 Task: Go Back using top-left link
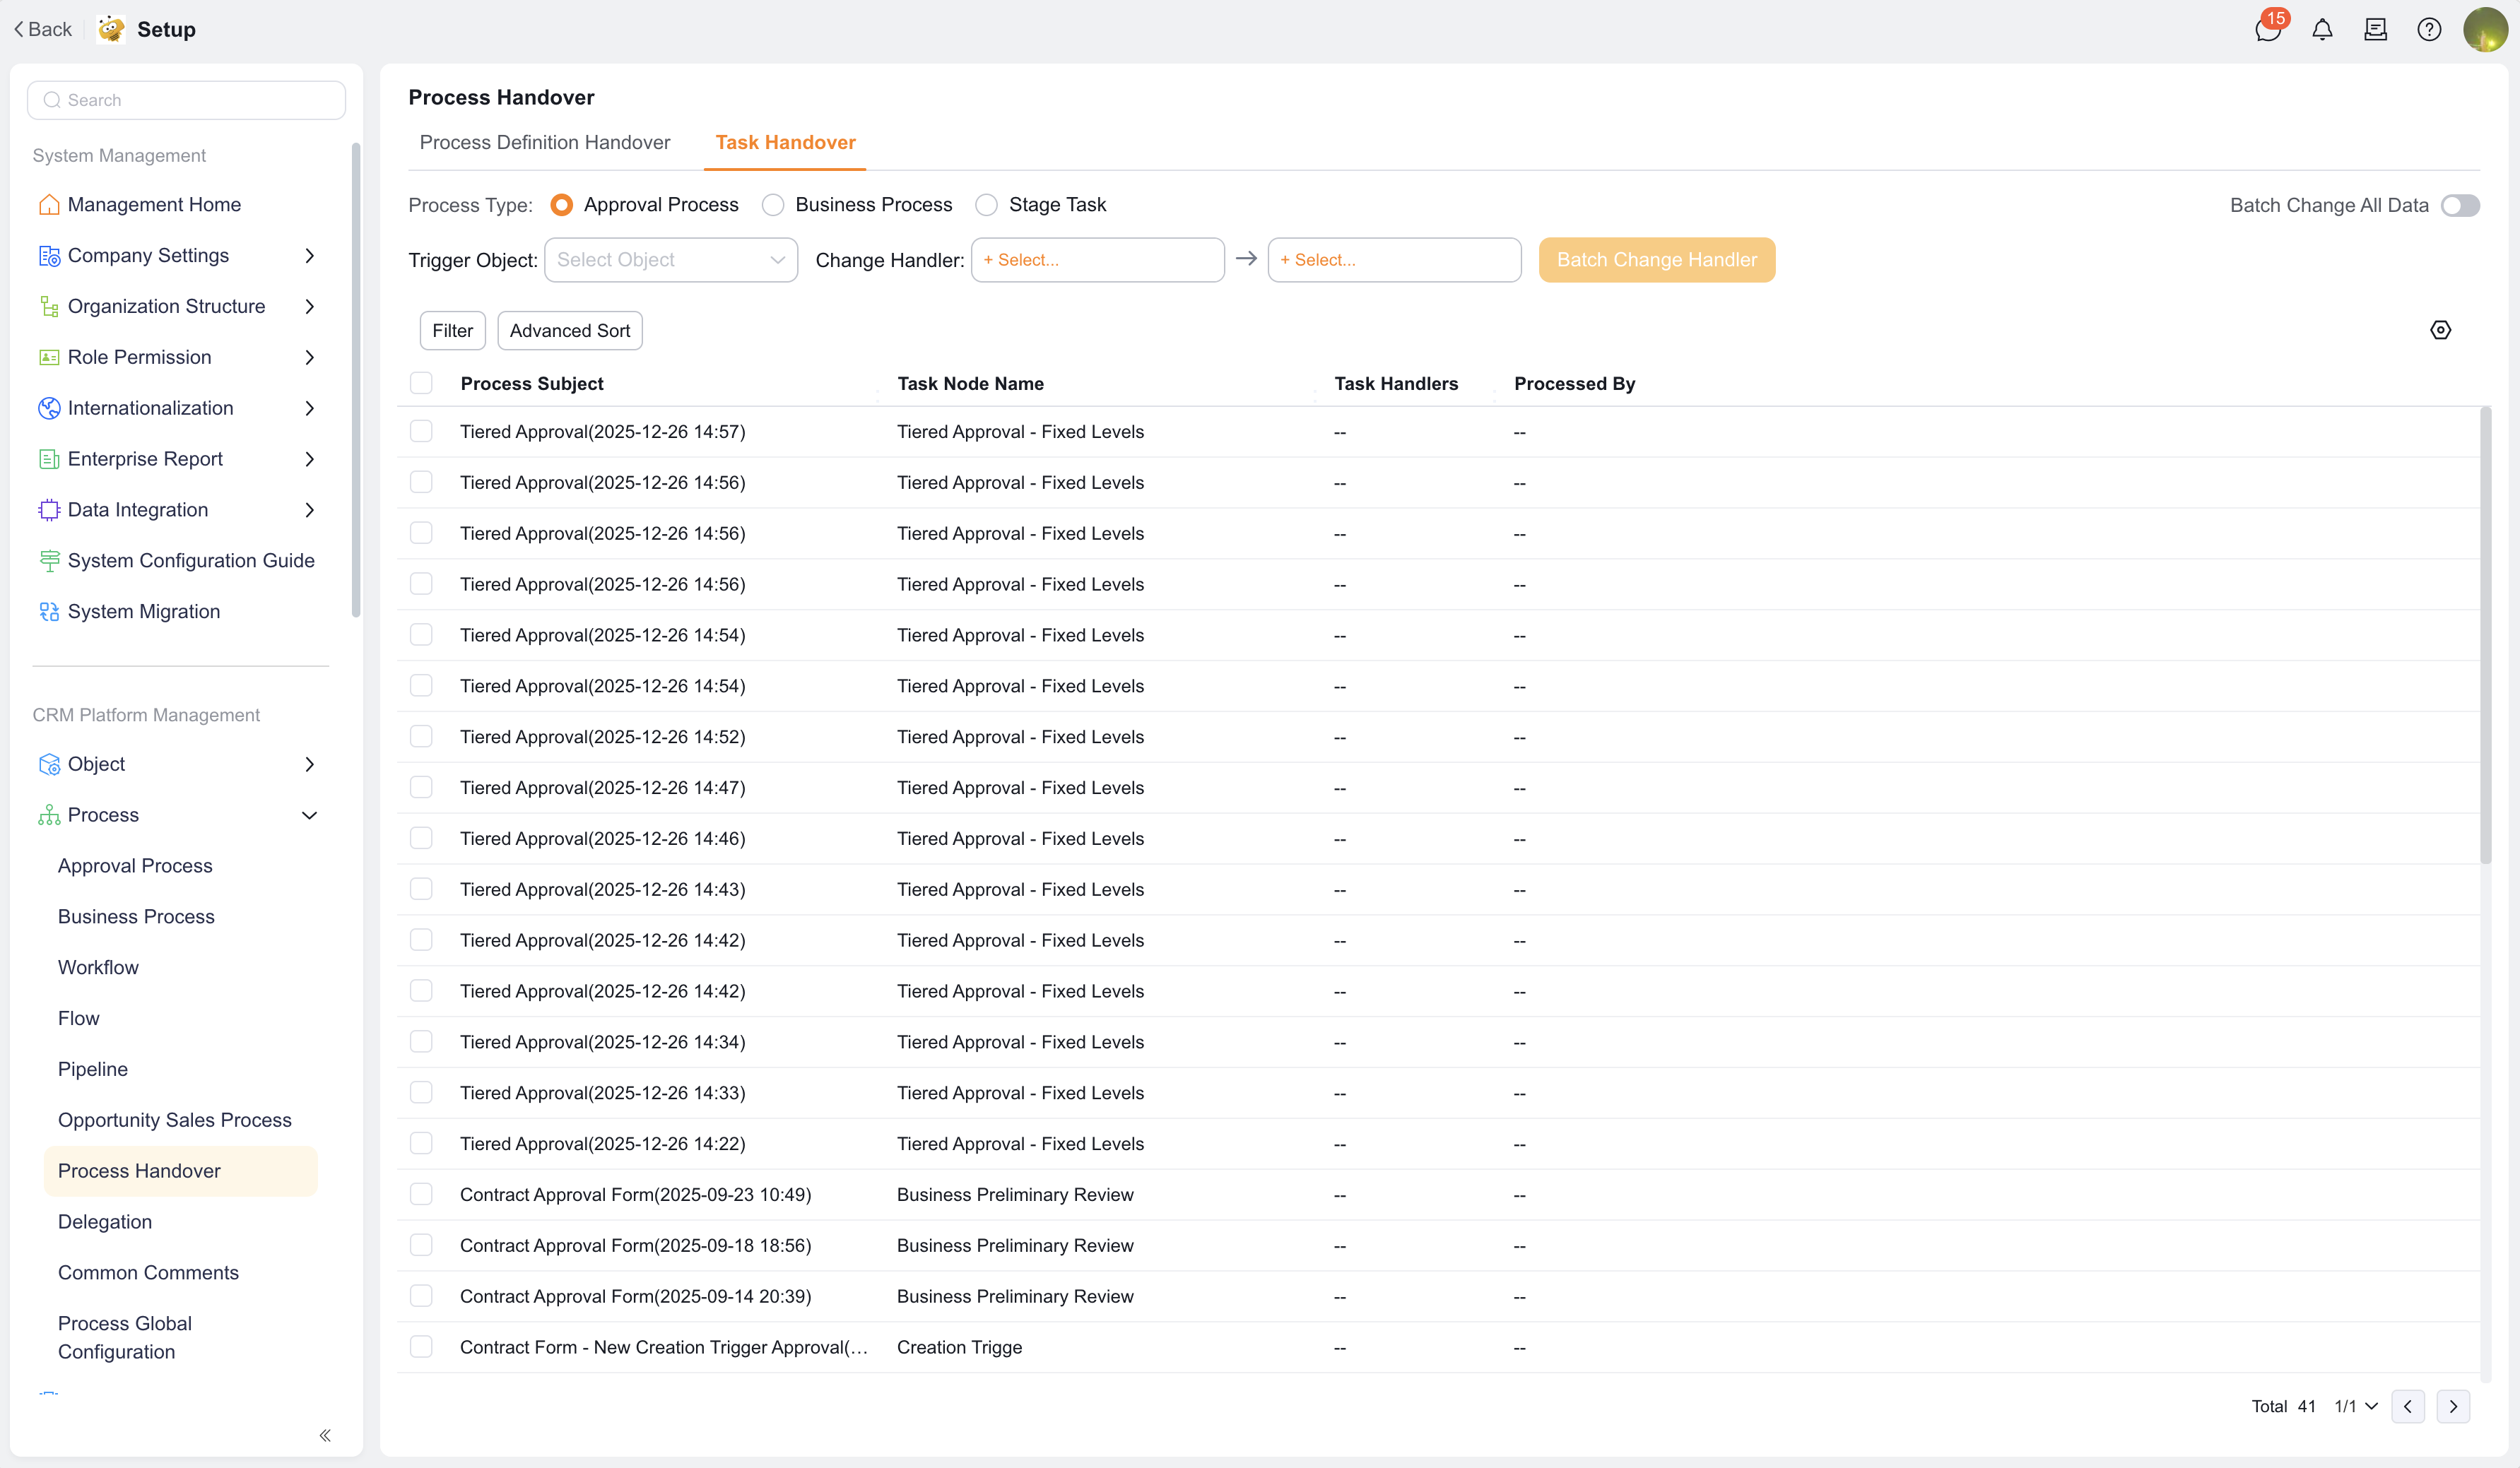click(x=43, y=29)
